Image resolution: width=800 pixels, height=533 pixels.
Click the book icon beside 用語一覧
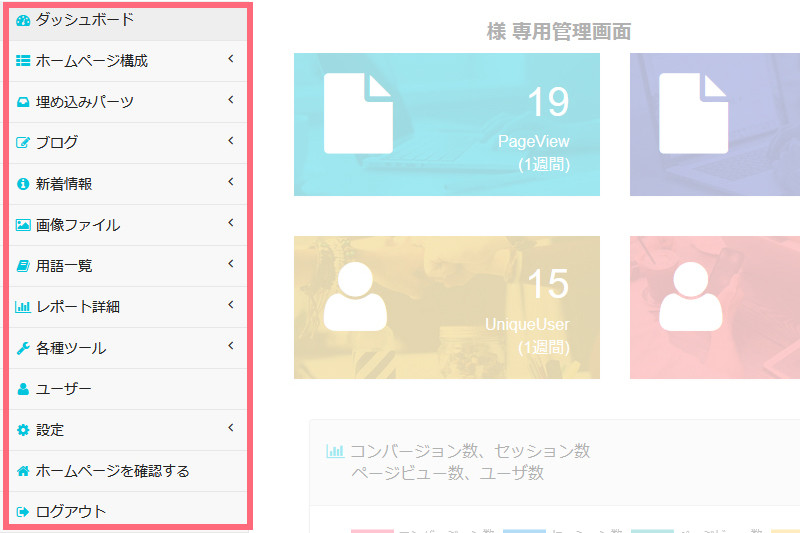pos(23,266)
